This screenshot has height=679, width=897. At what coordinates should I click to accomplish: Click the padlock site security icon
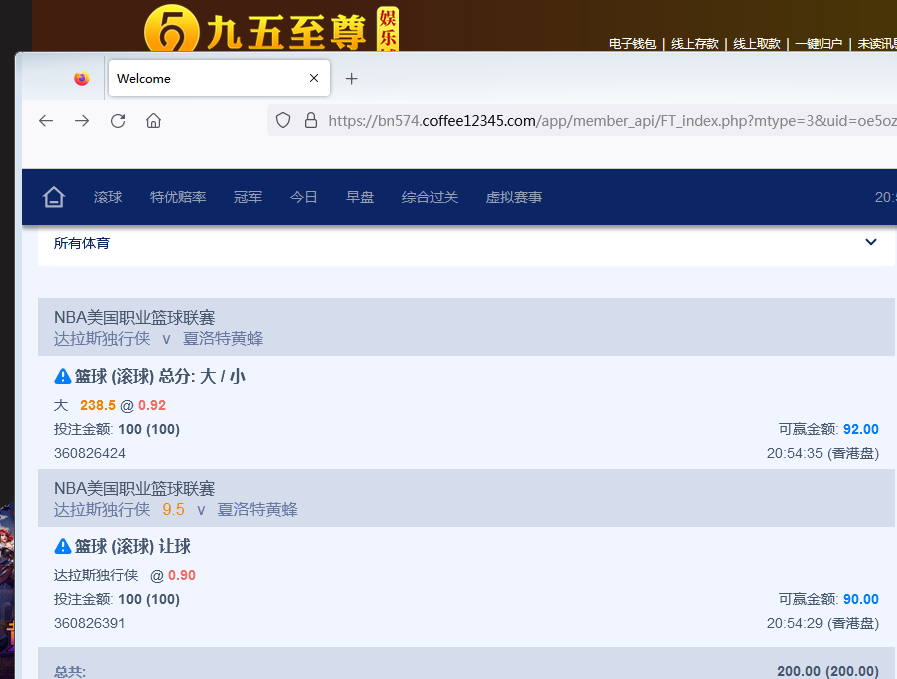pos(311,120)
